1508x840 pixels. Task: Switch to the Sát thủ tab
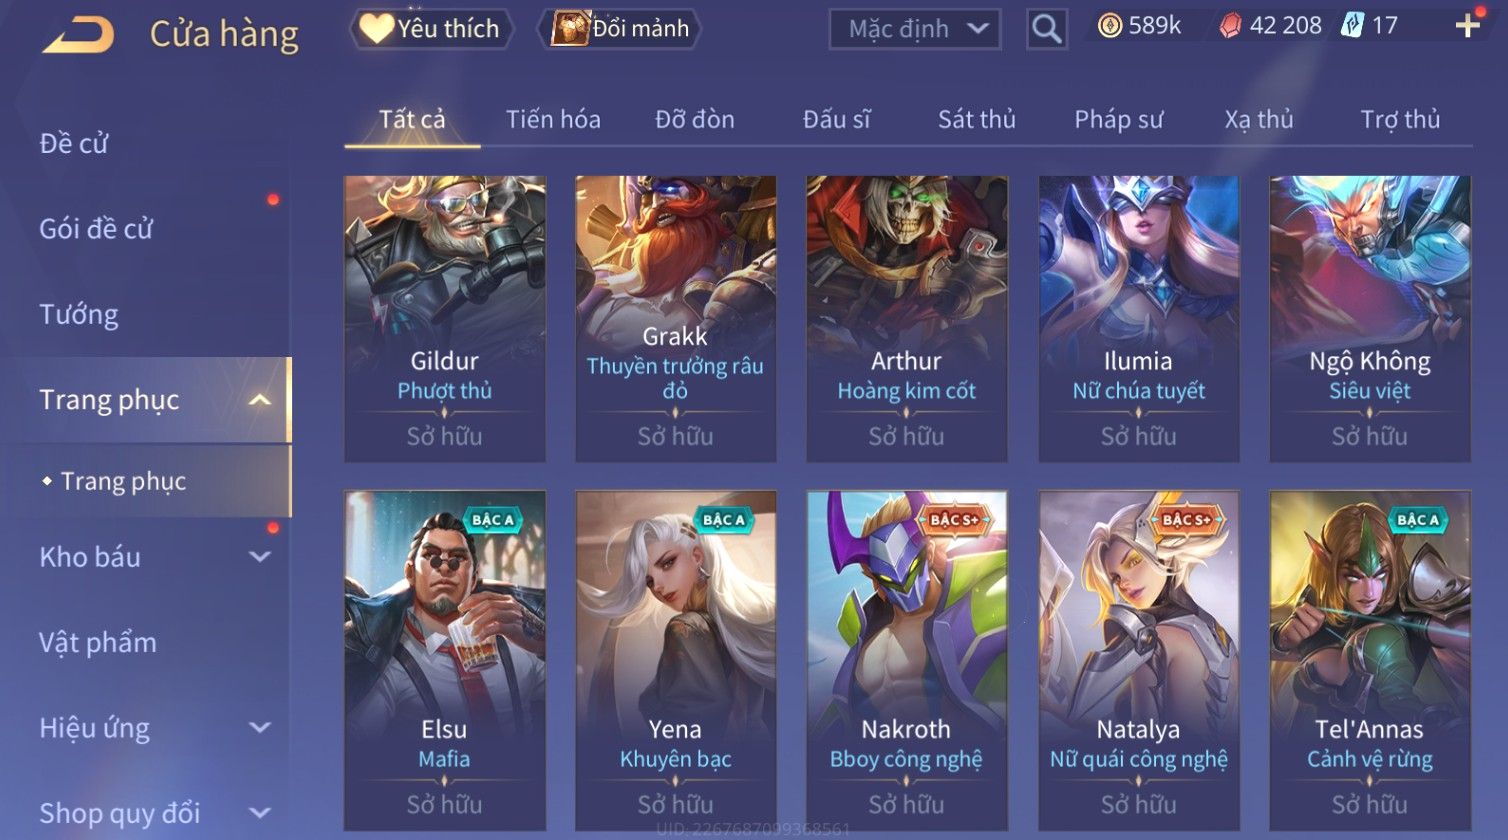click(x=976, y=120)
